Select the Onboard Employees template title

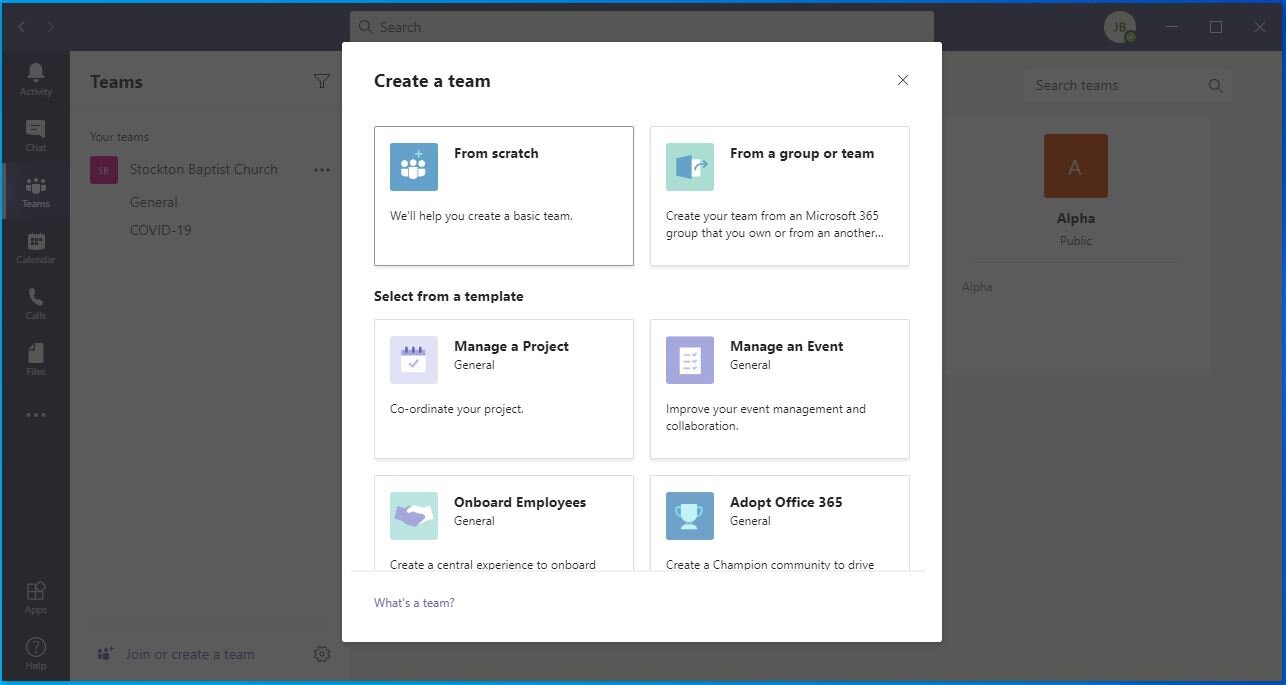tap(520, 502)
